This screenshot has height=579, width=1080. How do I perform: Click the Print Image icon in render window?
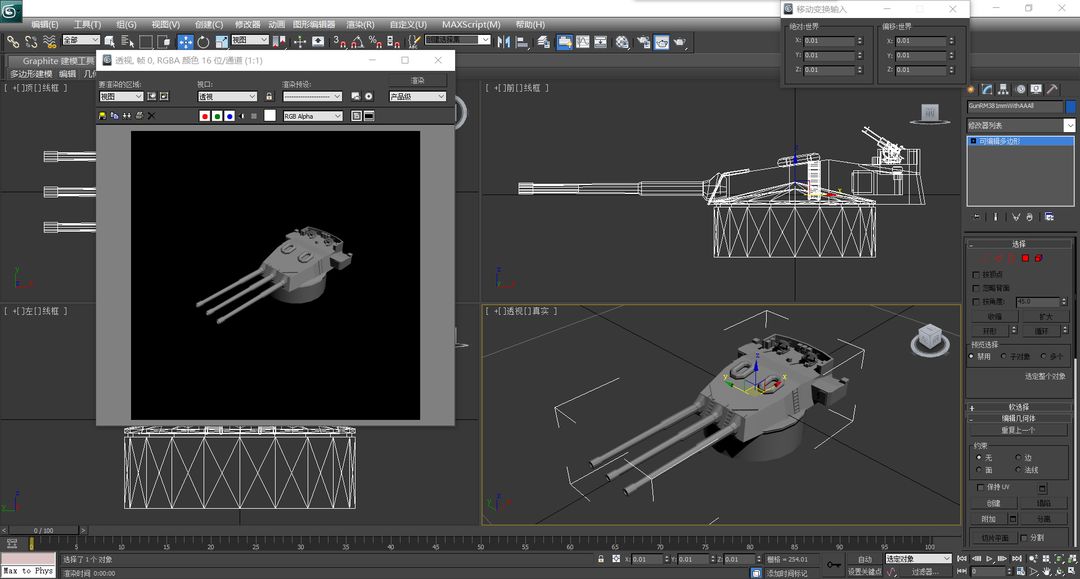click(x=139, y=116)
